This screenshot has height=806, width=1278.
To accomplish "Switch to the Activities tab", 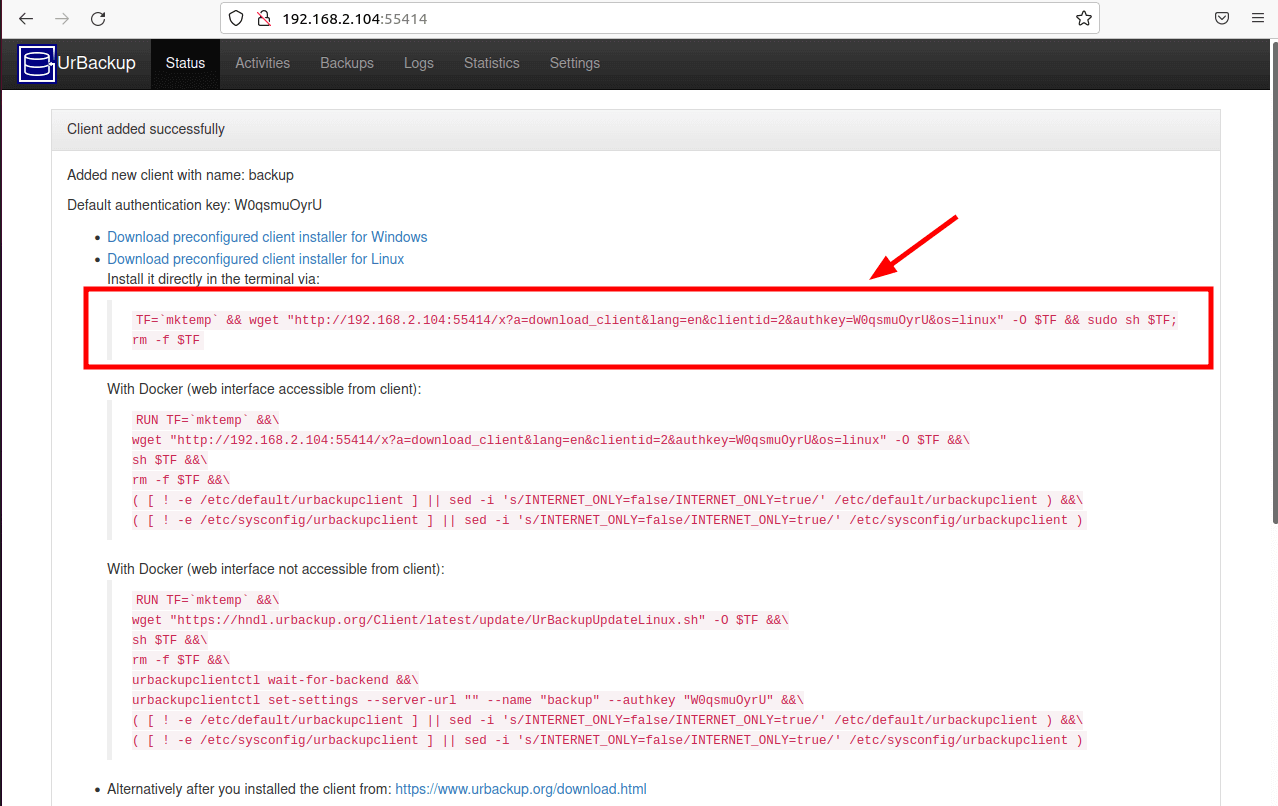I will pos(262,63).
